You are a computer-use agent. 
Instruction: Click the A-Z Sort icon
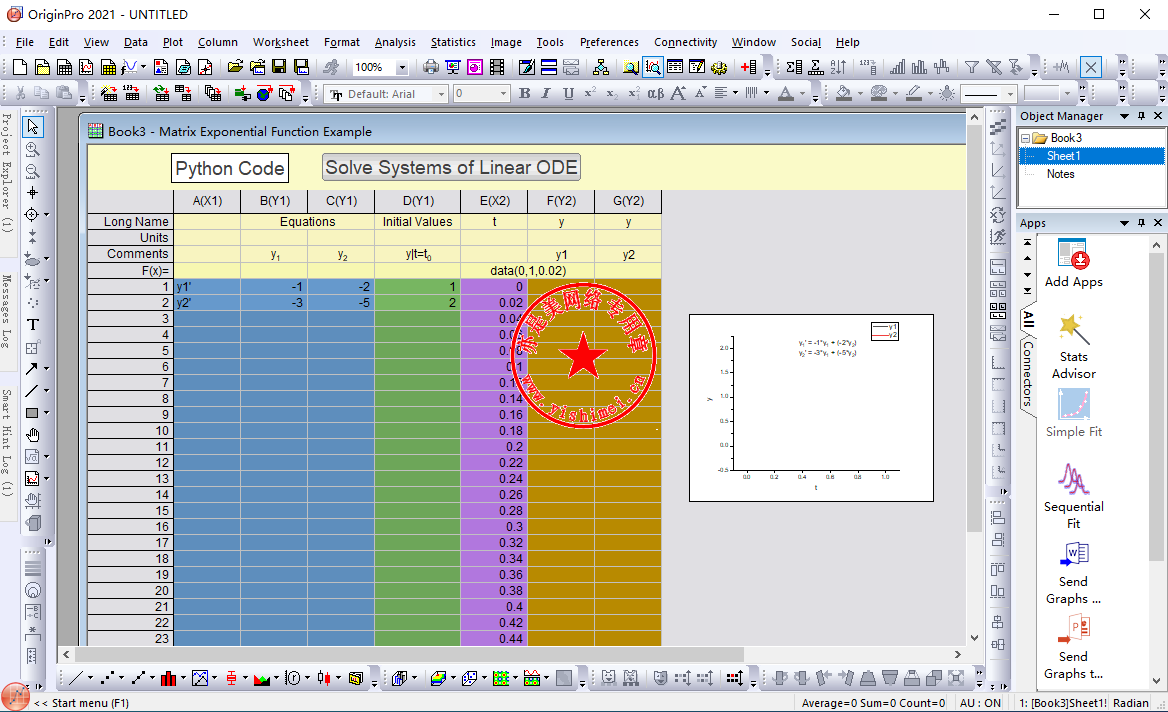pyautogui.click(x=839, y=68)
